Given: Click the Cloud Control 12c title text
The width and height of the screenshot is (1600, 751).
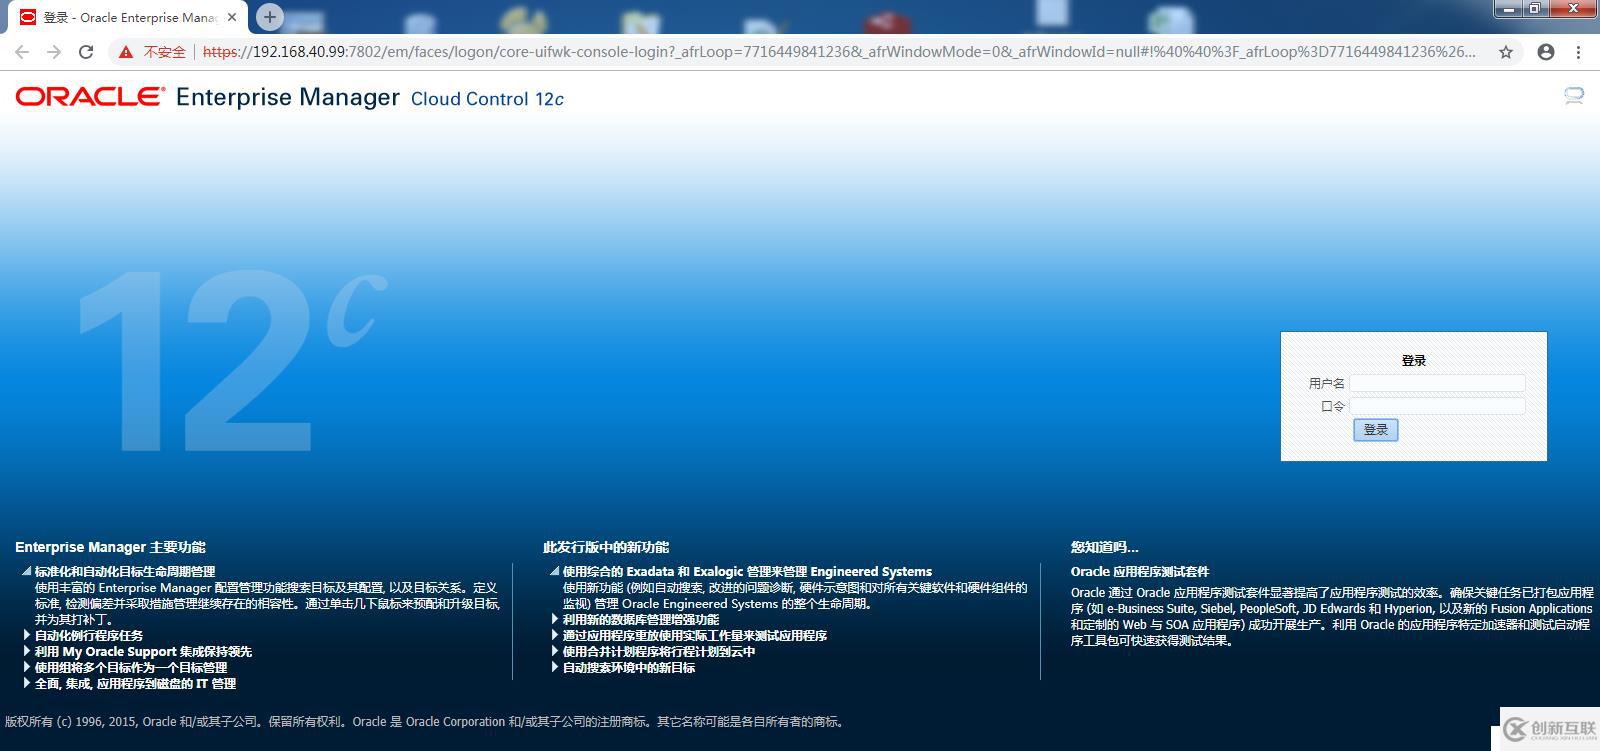Looking at the screenshot, I should coord(487,98).
